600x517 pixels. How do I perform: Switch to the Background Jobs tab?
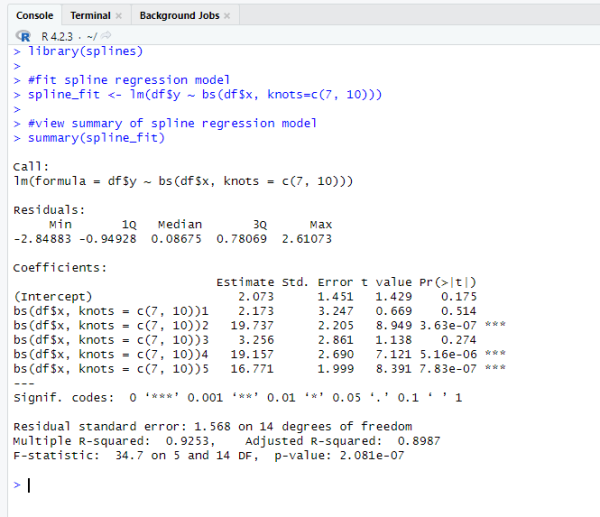[178, 16]
